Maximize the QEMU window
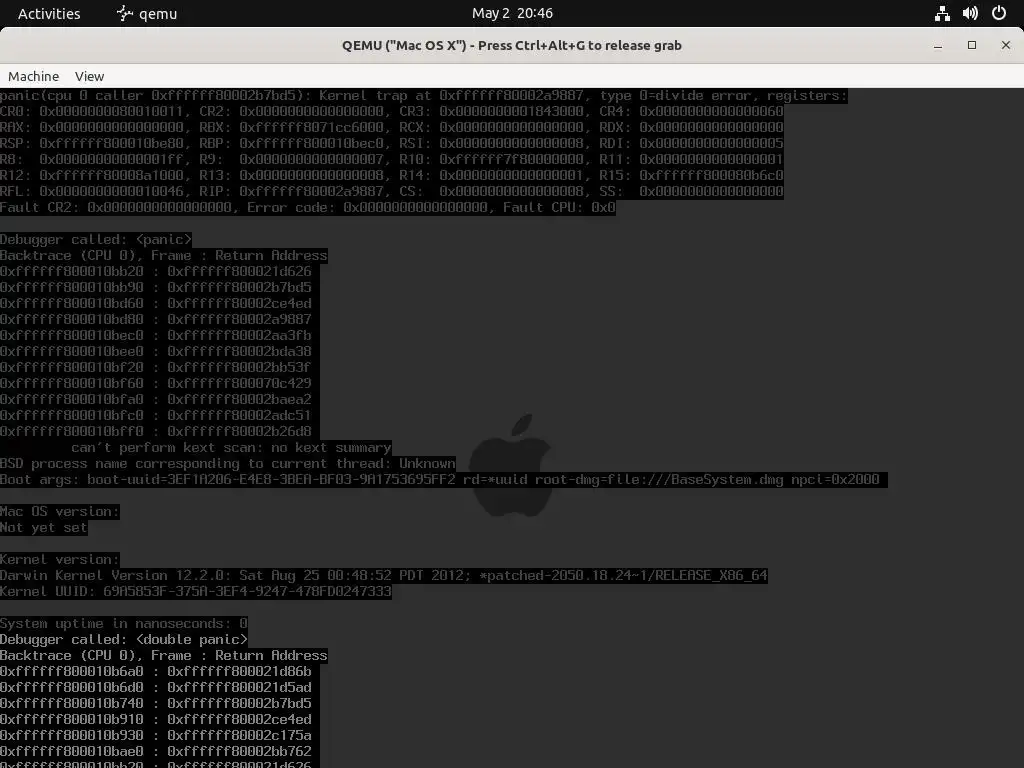Screen dimensions: 1024x768 [x=972, y=45]
